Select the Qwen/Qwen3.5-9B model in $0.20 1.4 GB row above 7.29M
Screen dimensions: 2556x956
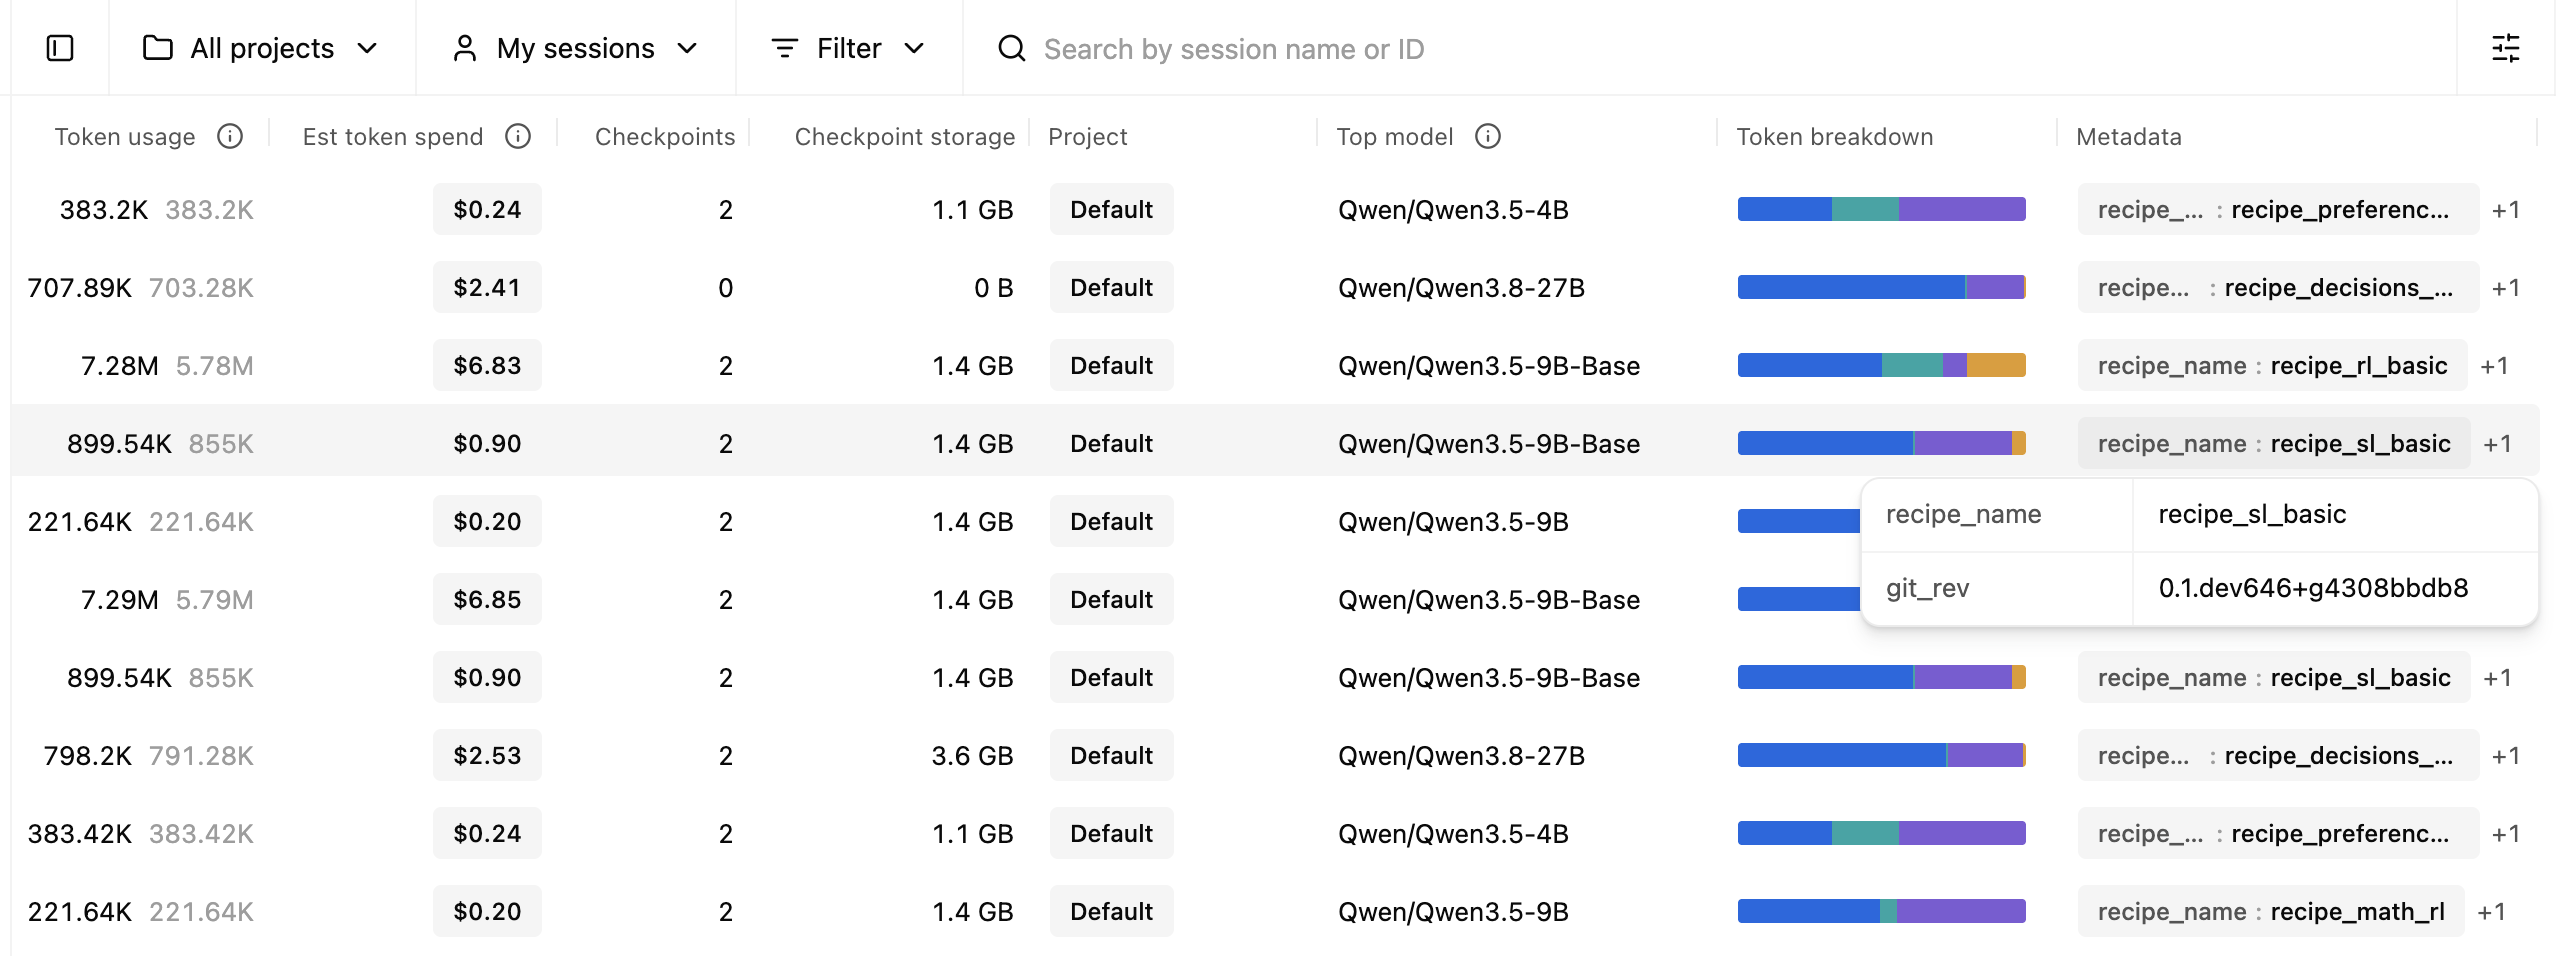click(1453, 522)
